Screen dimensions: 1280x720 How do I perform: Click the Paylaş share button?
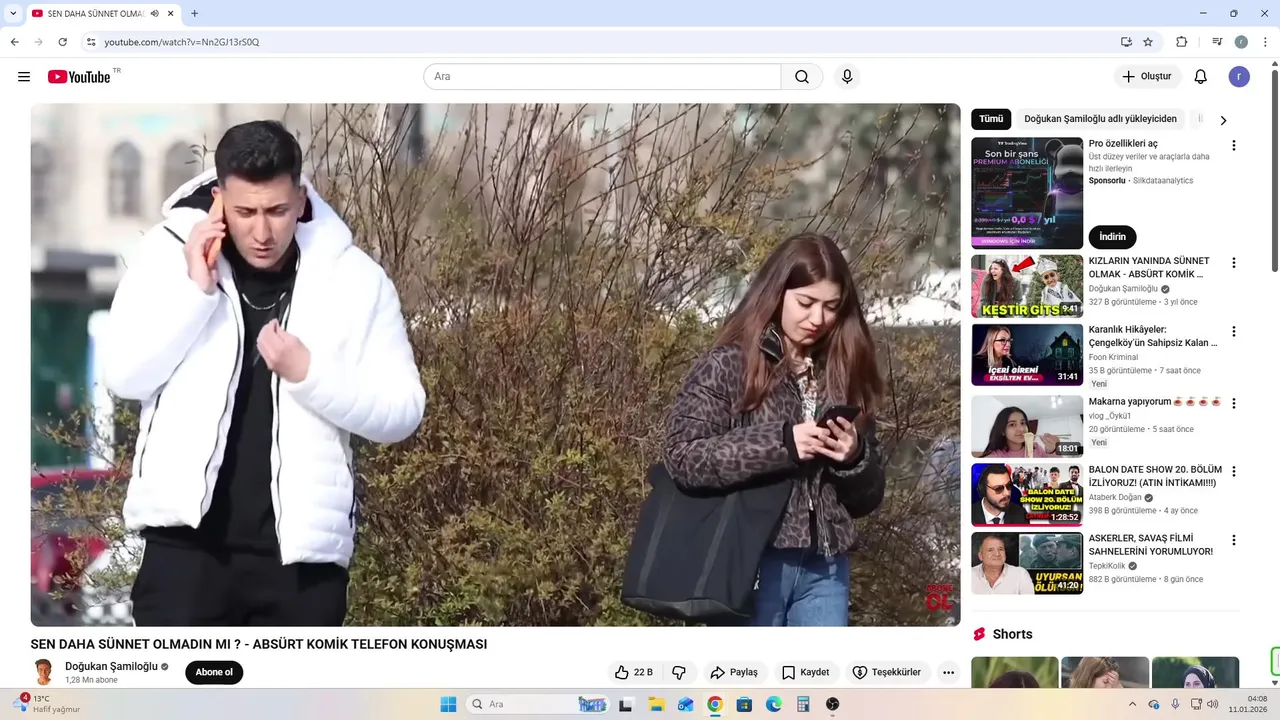click(734, 672)
